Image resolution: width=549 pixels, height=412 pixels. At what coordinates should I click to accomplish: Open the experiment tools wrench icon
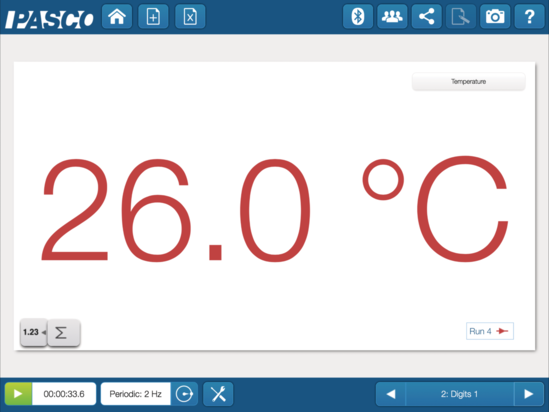click(x=218, y=394)
